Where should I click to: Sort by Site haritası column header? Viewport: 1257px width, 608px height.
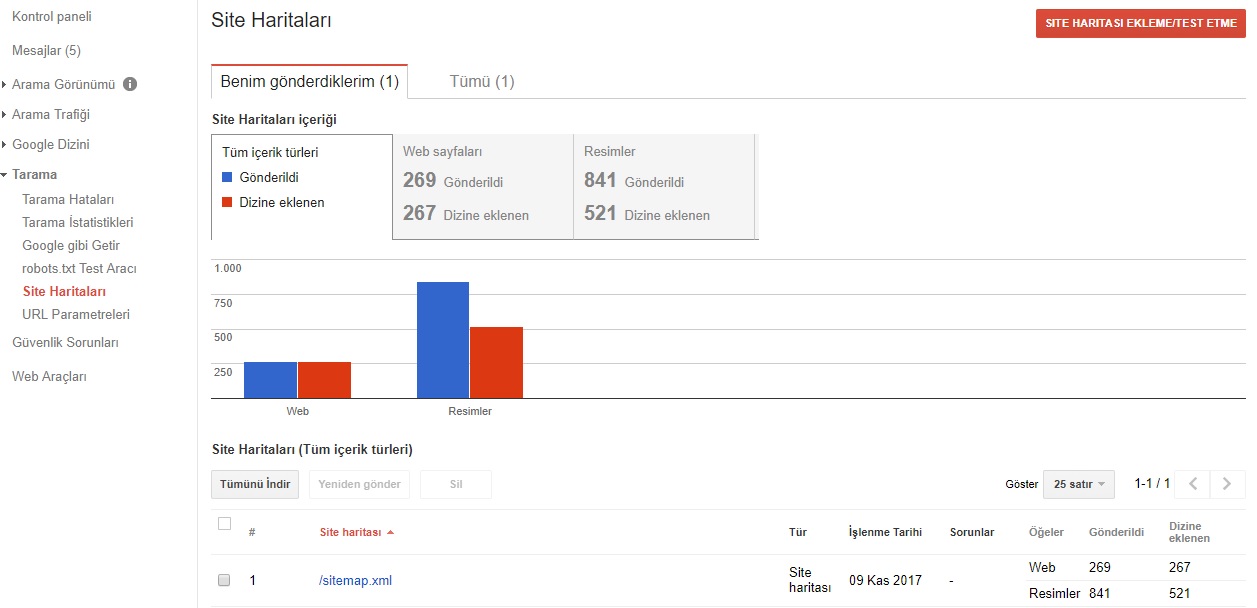[x=350, y=533]
